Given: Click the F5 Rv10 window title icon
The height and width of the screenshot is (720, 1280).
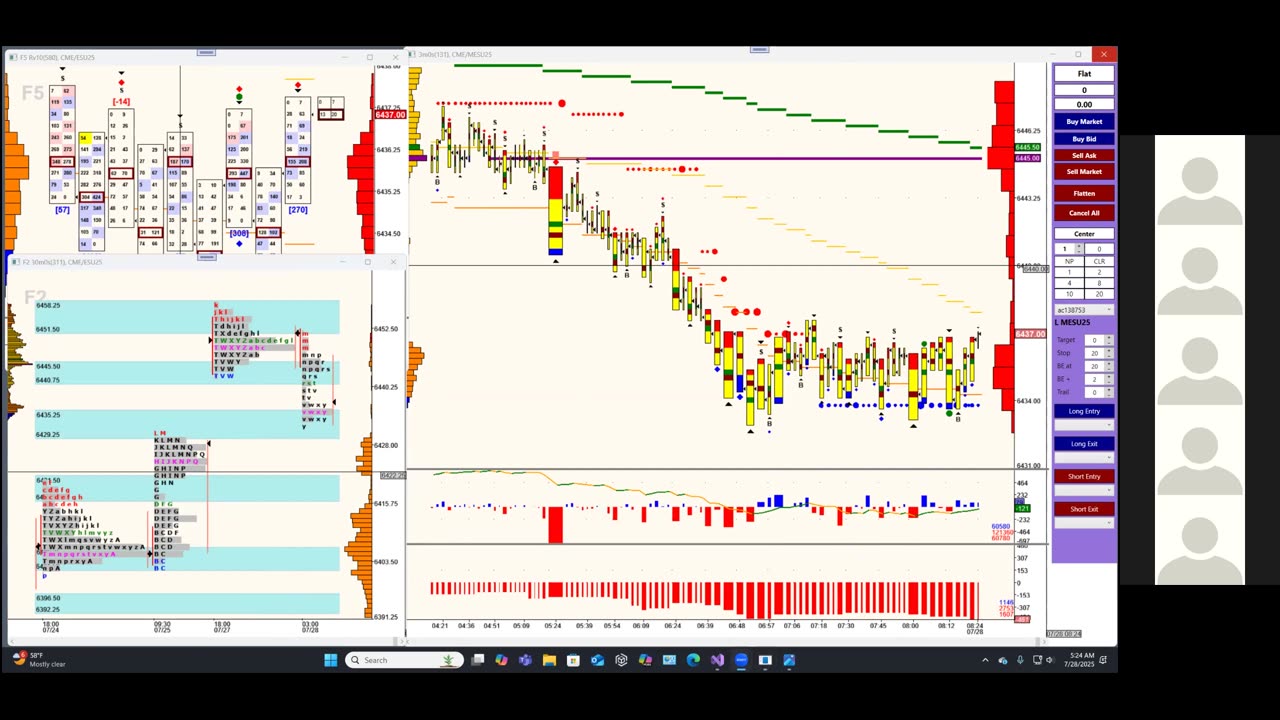Looking at the screenshot, I should pos(13,57).
